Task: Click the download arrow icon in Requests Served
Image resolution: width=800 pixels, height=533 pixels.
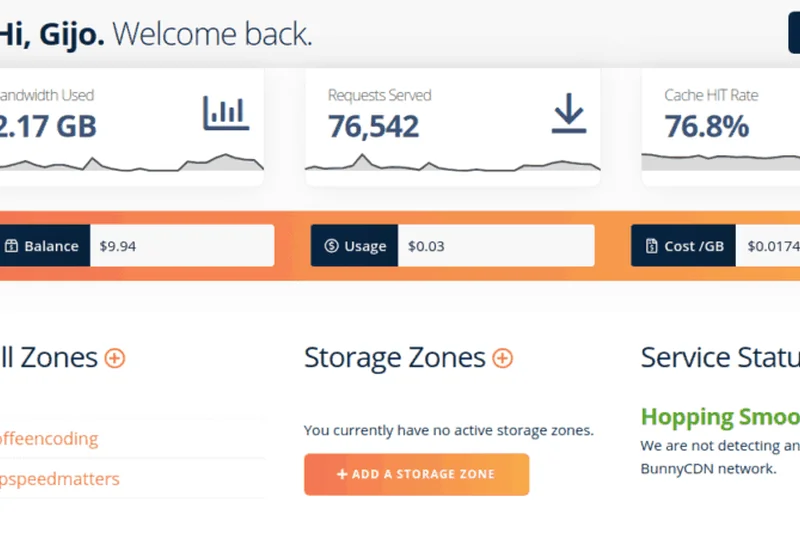Action: point(568,113)
